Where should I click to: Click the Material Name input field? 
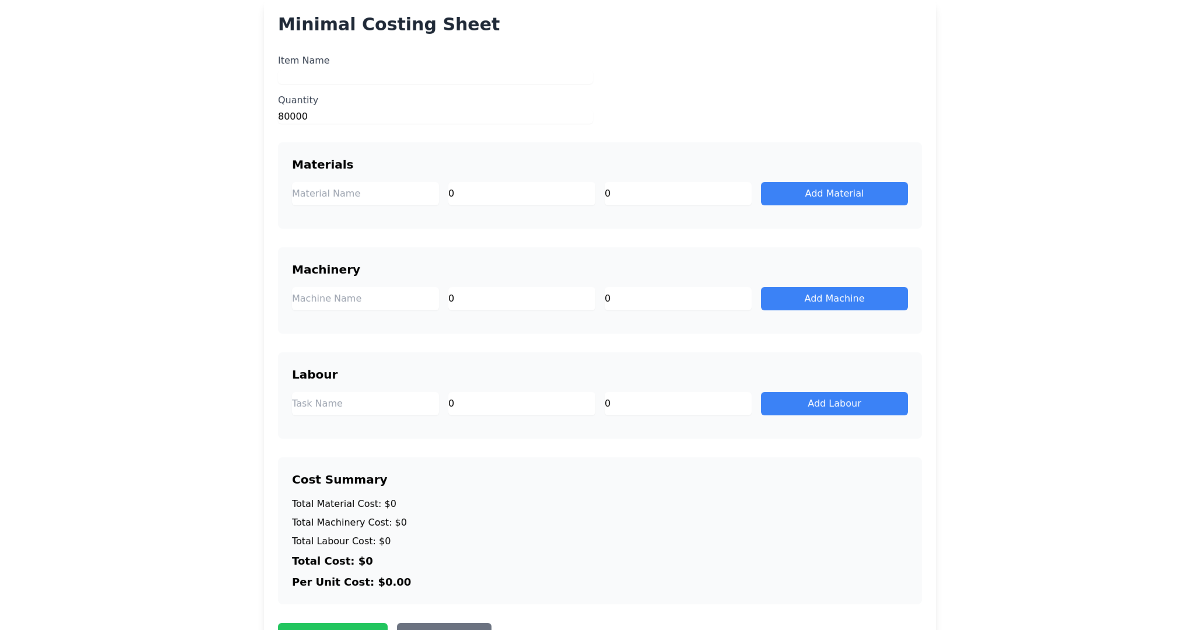tap(363, 193)
